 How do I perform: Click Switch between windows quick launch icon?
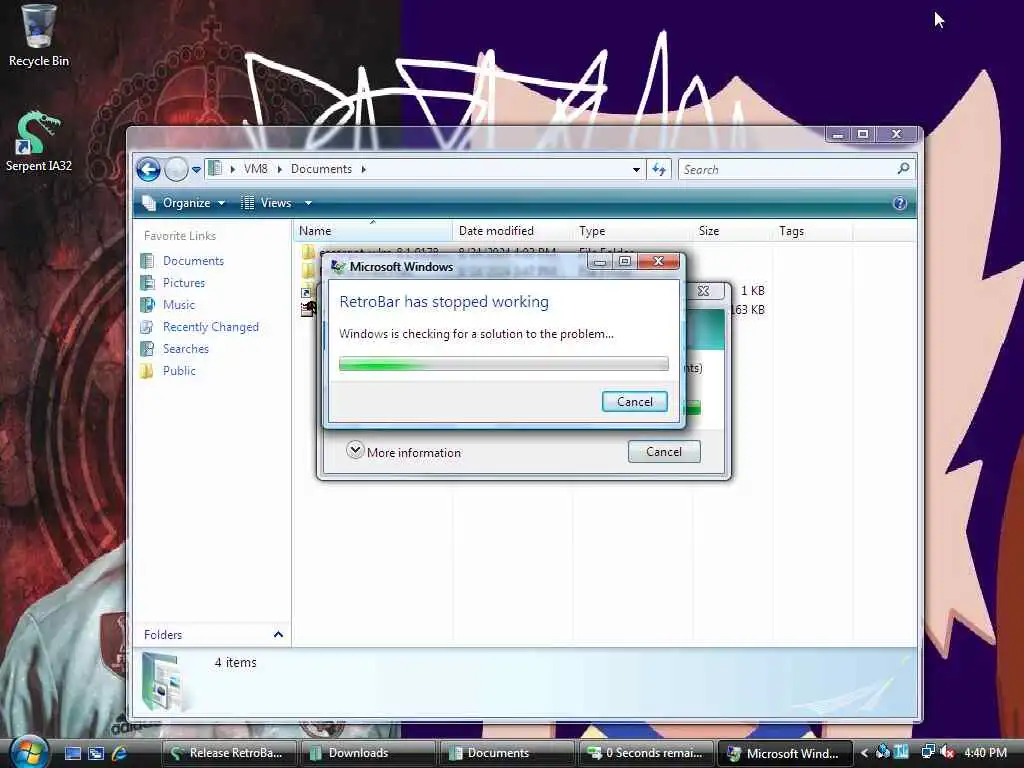[96, 754]
